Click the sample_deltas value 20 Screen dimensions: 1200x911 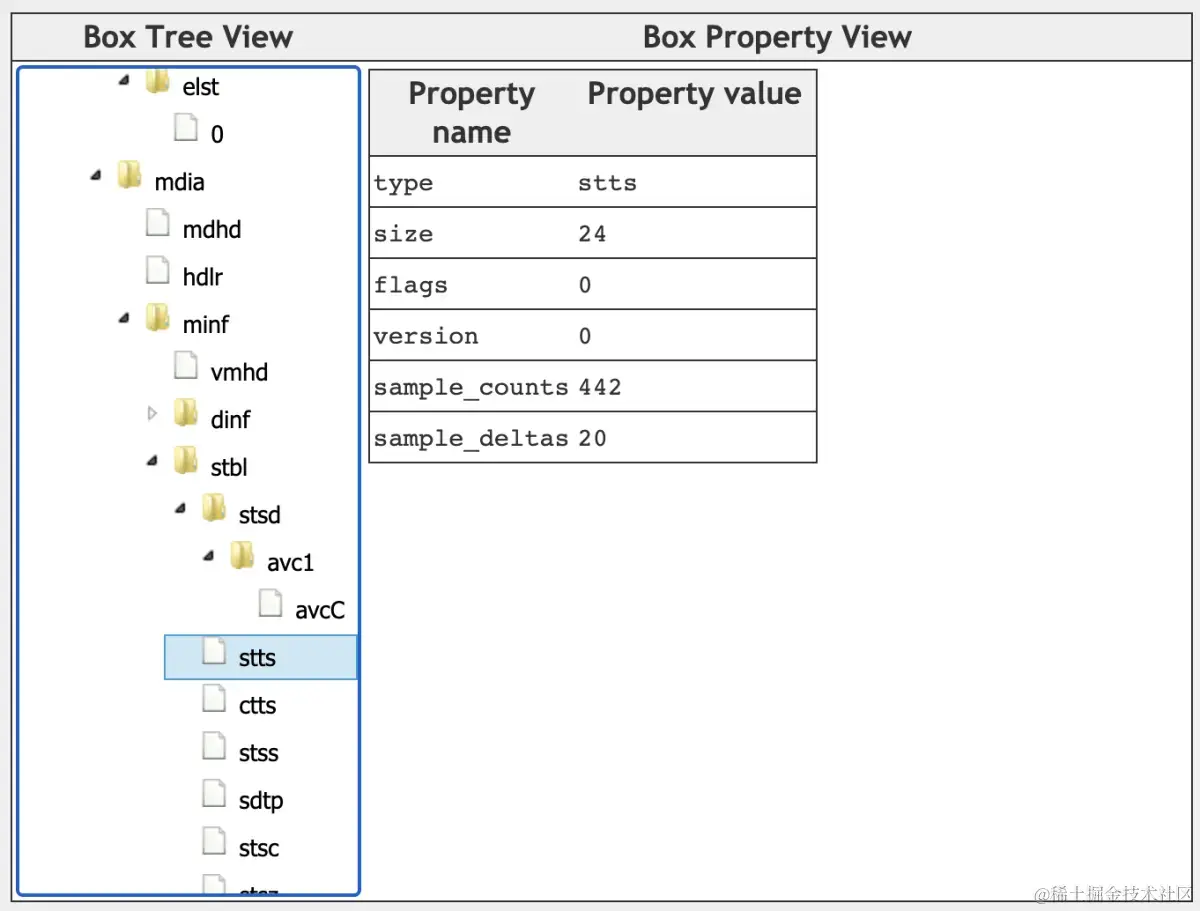tap(592, 438)
